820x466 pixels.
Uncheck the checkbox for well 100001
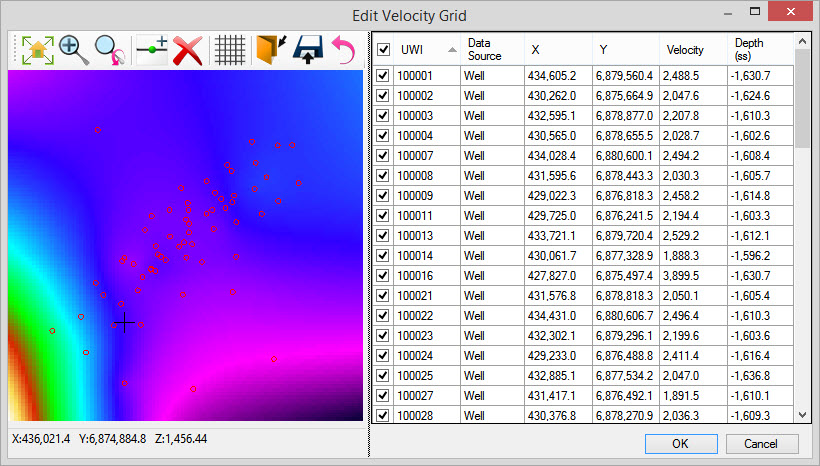[383, 76]
